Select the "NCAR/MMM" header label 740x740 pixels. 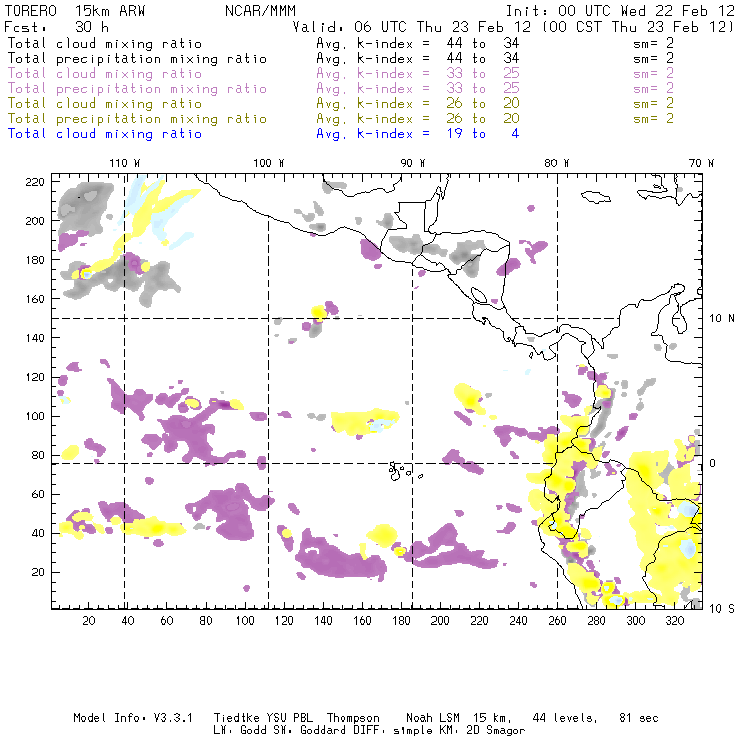pyautogui.click(x=260, y=11)
